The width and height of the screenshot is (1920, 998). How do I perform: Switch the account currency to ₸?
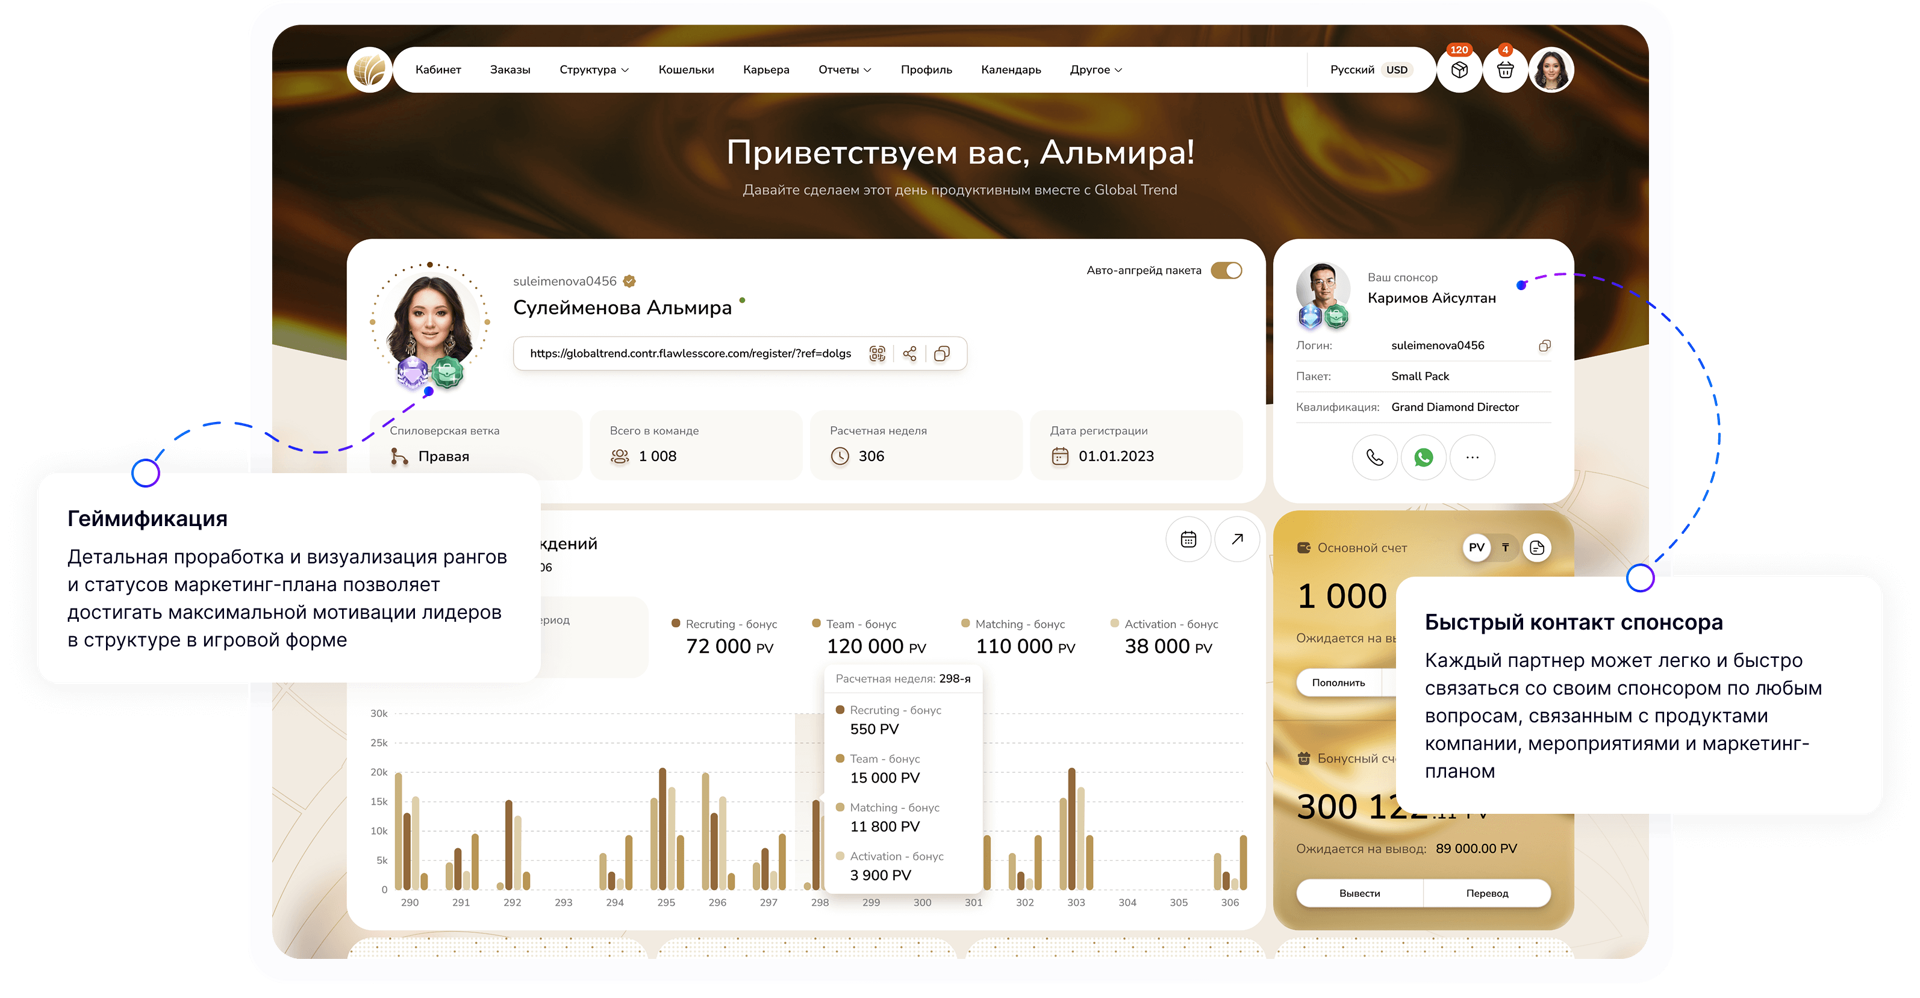(1505, 548)
